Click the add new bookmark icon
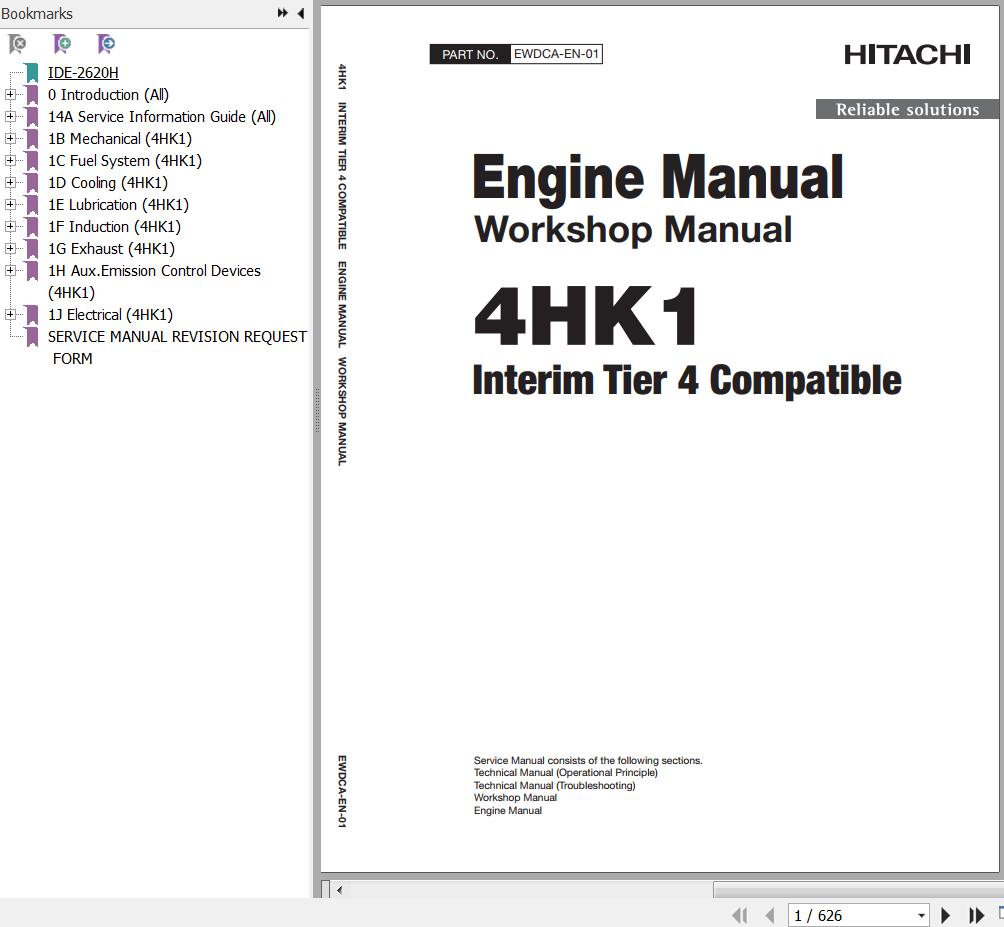Screen dimensions: 1004x927 click(x=61, y=44)
